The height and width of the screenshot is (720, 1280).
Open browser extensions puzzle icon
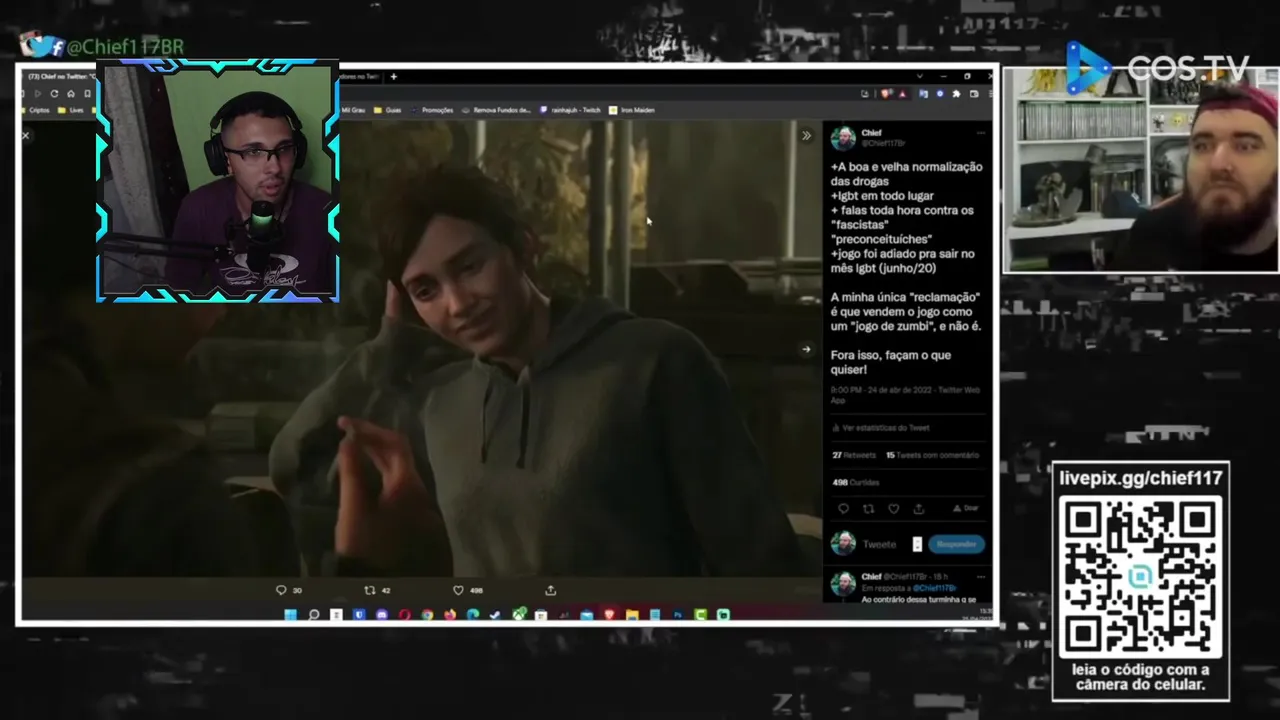coord(957,94)
